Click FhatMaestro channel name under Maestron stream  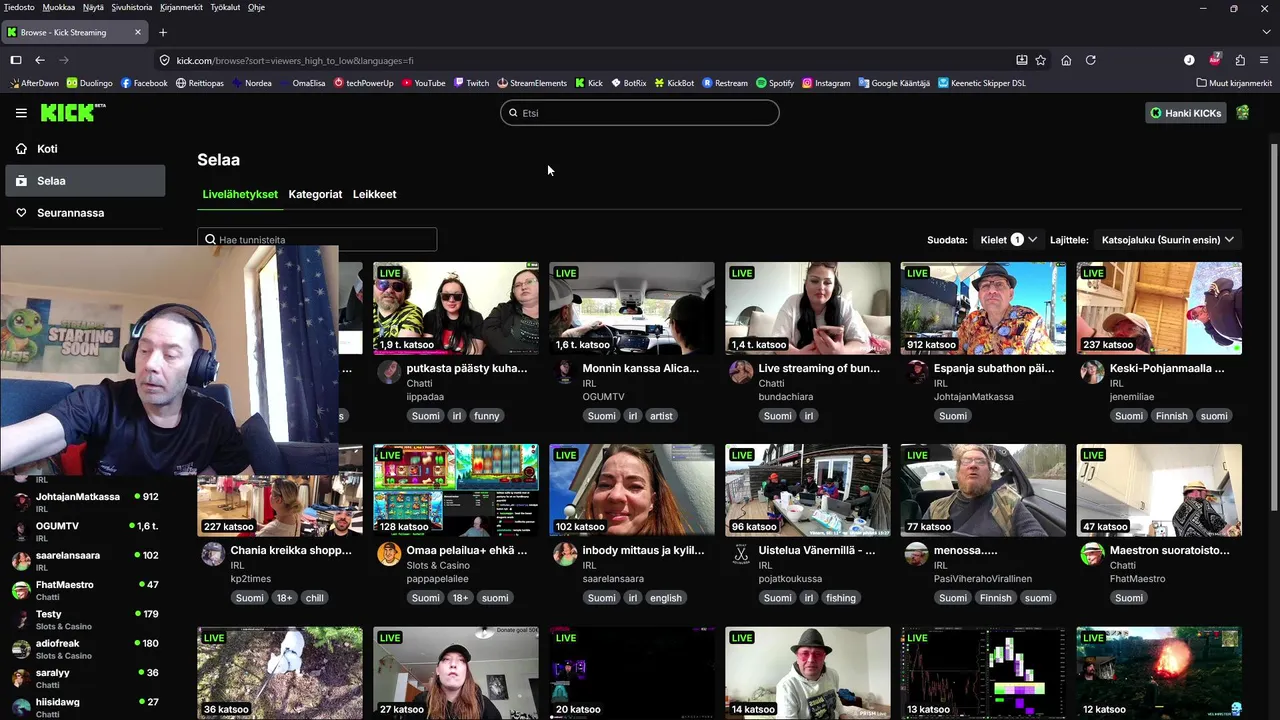[1138, 579]
